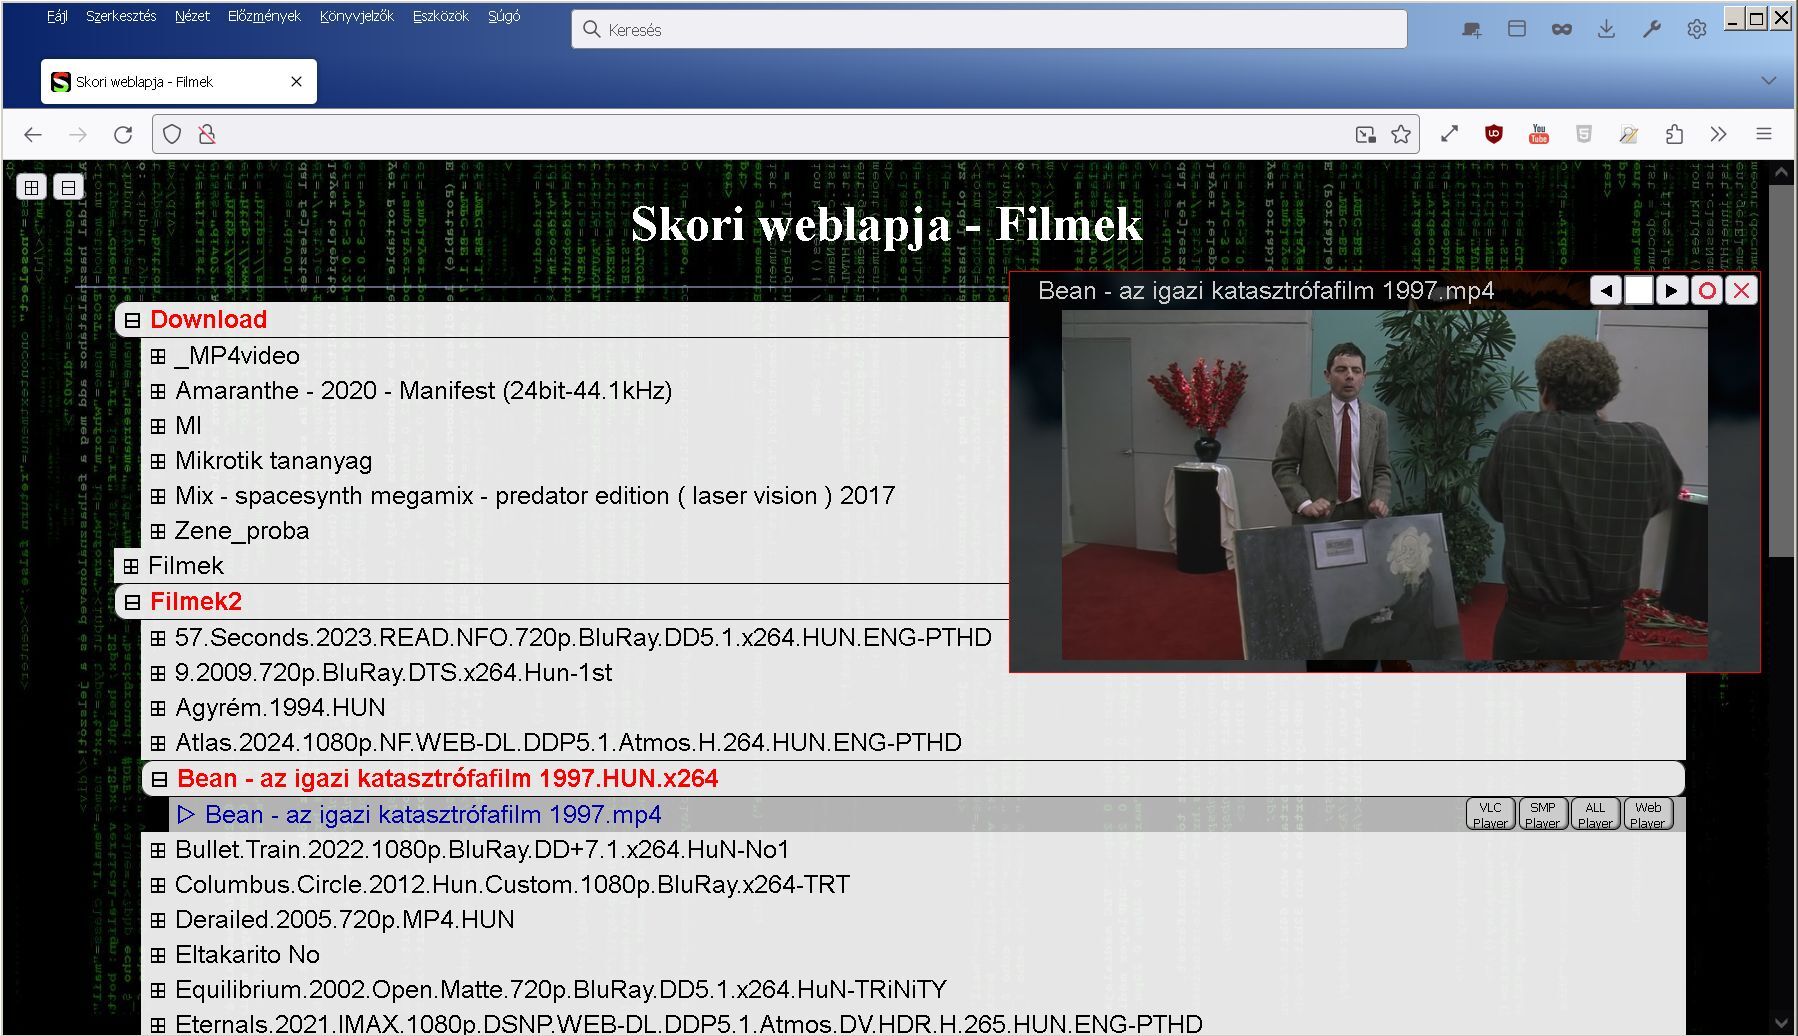
Task: Open the browser hamburger menu
Action: [1764, 134]
